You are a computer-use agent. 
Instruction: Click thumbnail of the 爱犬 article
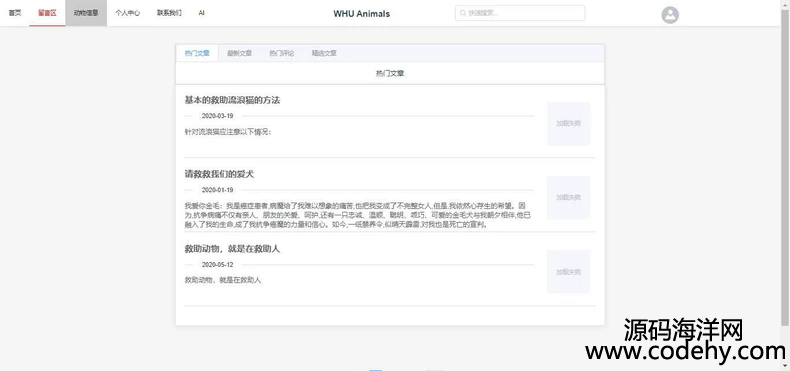click(x=568, y=198)
